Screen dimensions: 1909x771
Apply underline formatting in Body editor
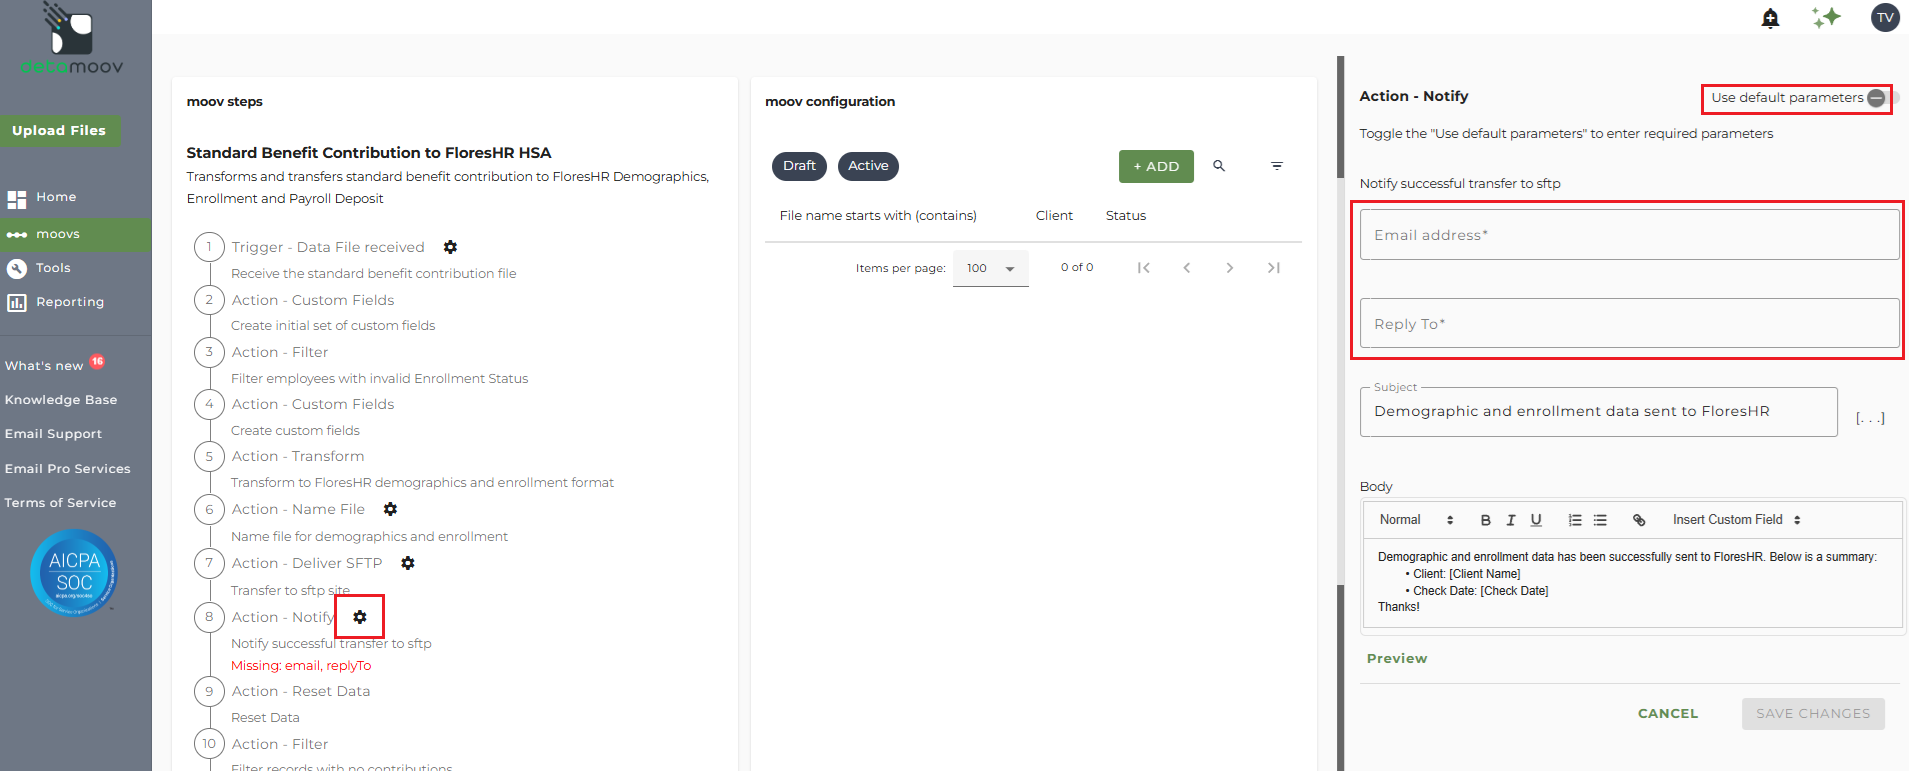tap(1536, 520)
